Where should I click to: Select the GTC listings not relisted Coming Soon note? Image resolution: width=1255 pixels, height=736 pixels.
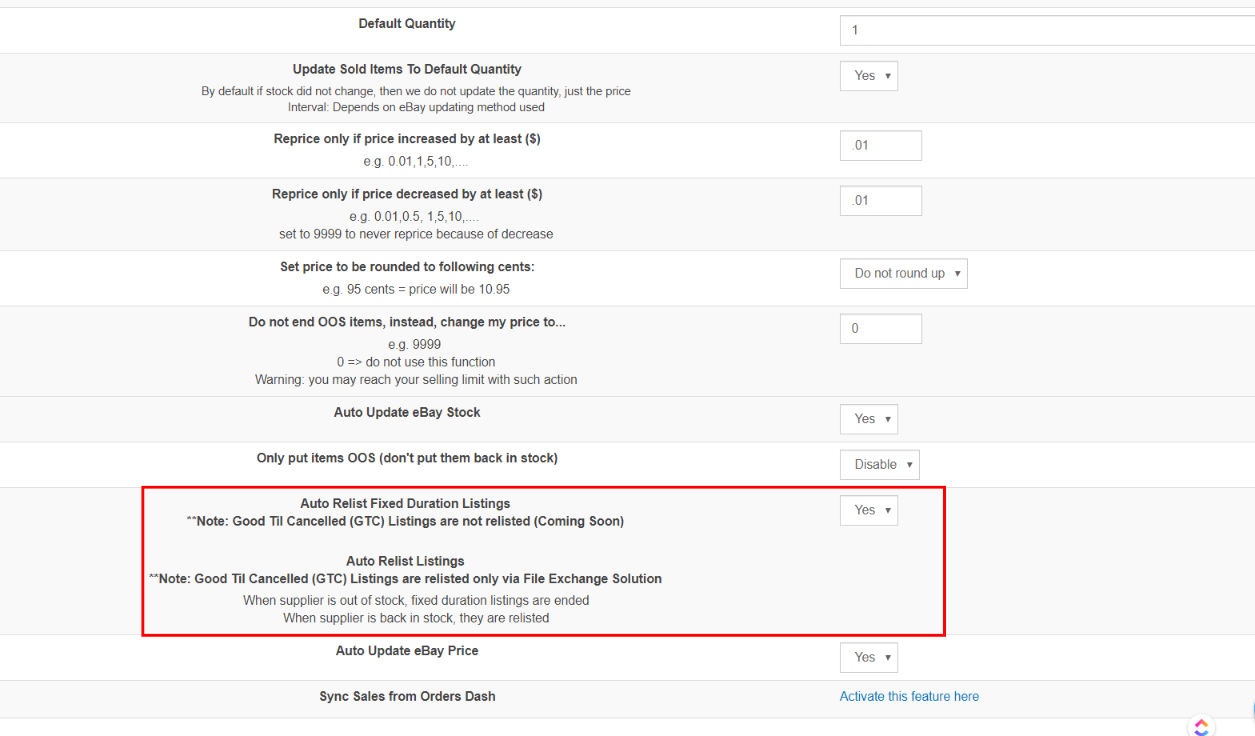(405, 521)
